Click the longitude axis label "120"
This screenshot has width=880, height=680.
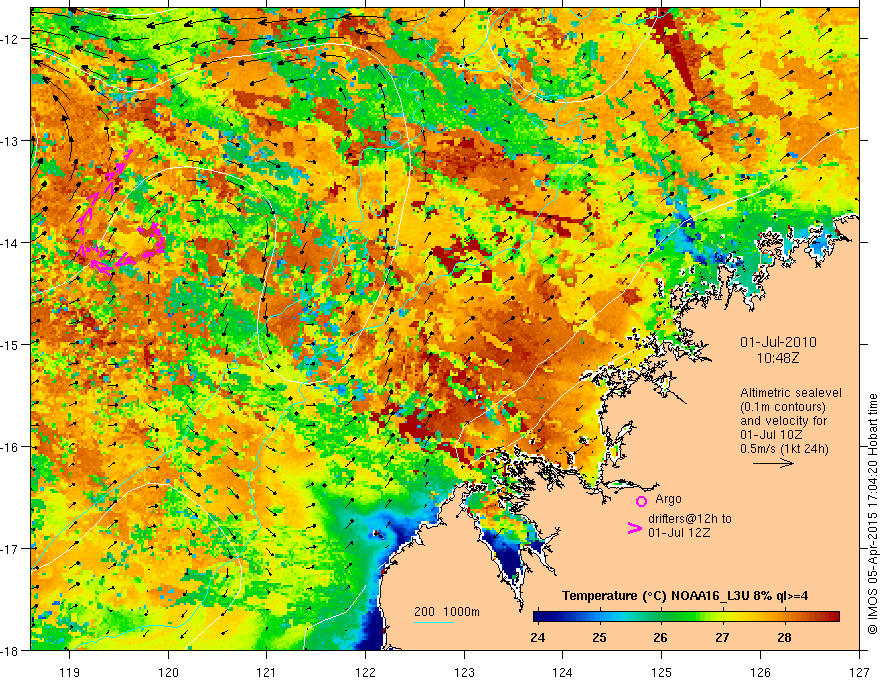168,672
